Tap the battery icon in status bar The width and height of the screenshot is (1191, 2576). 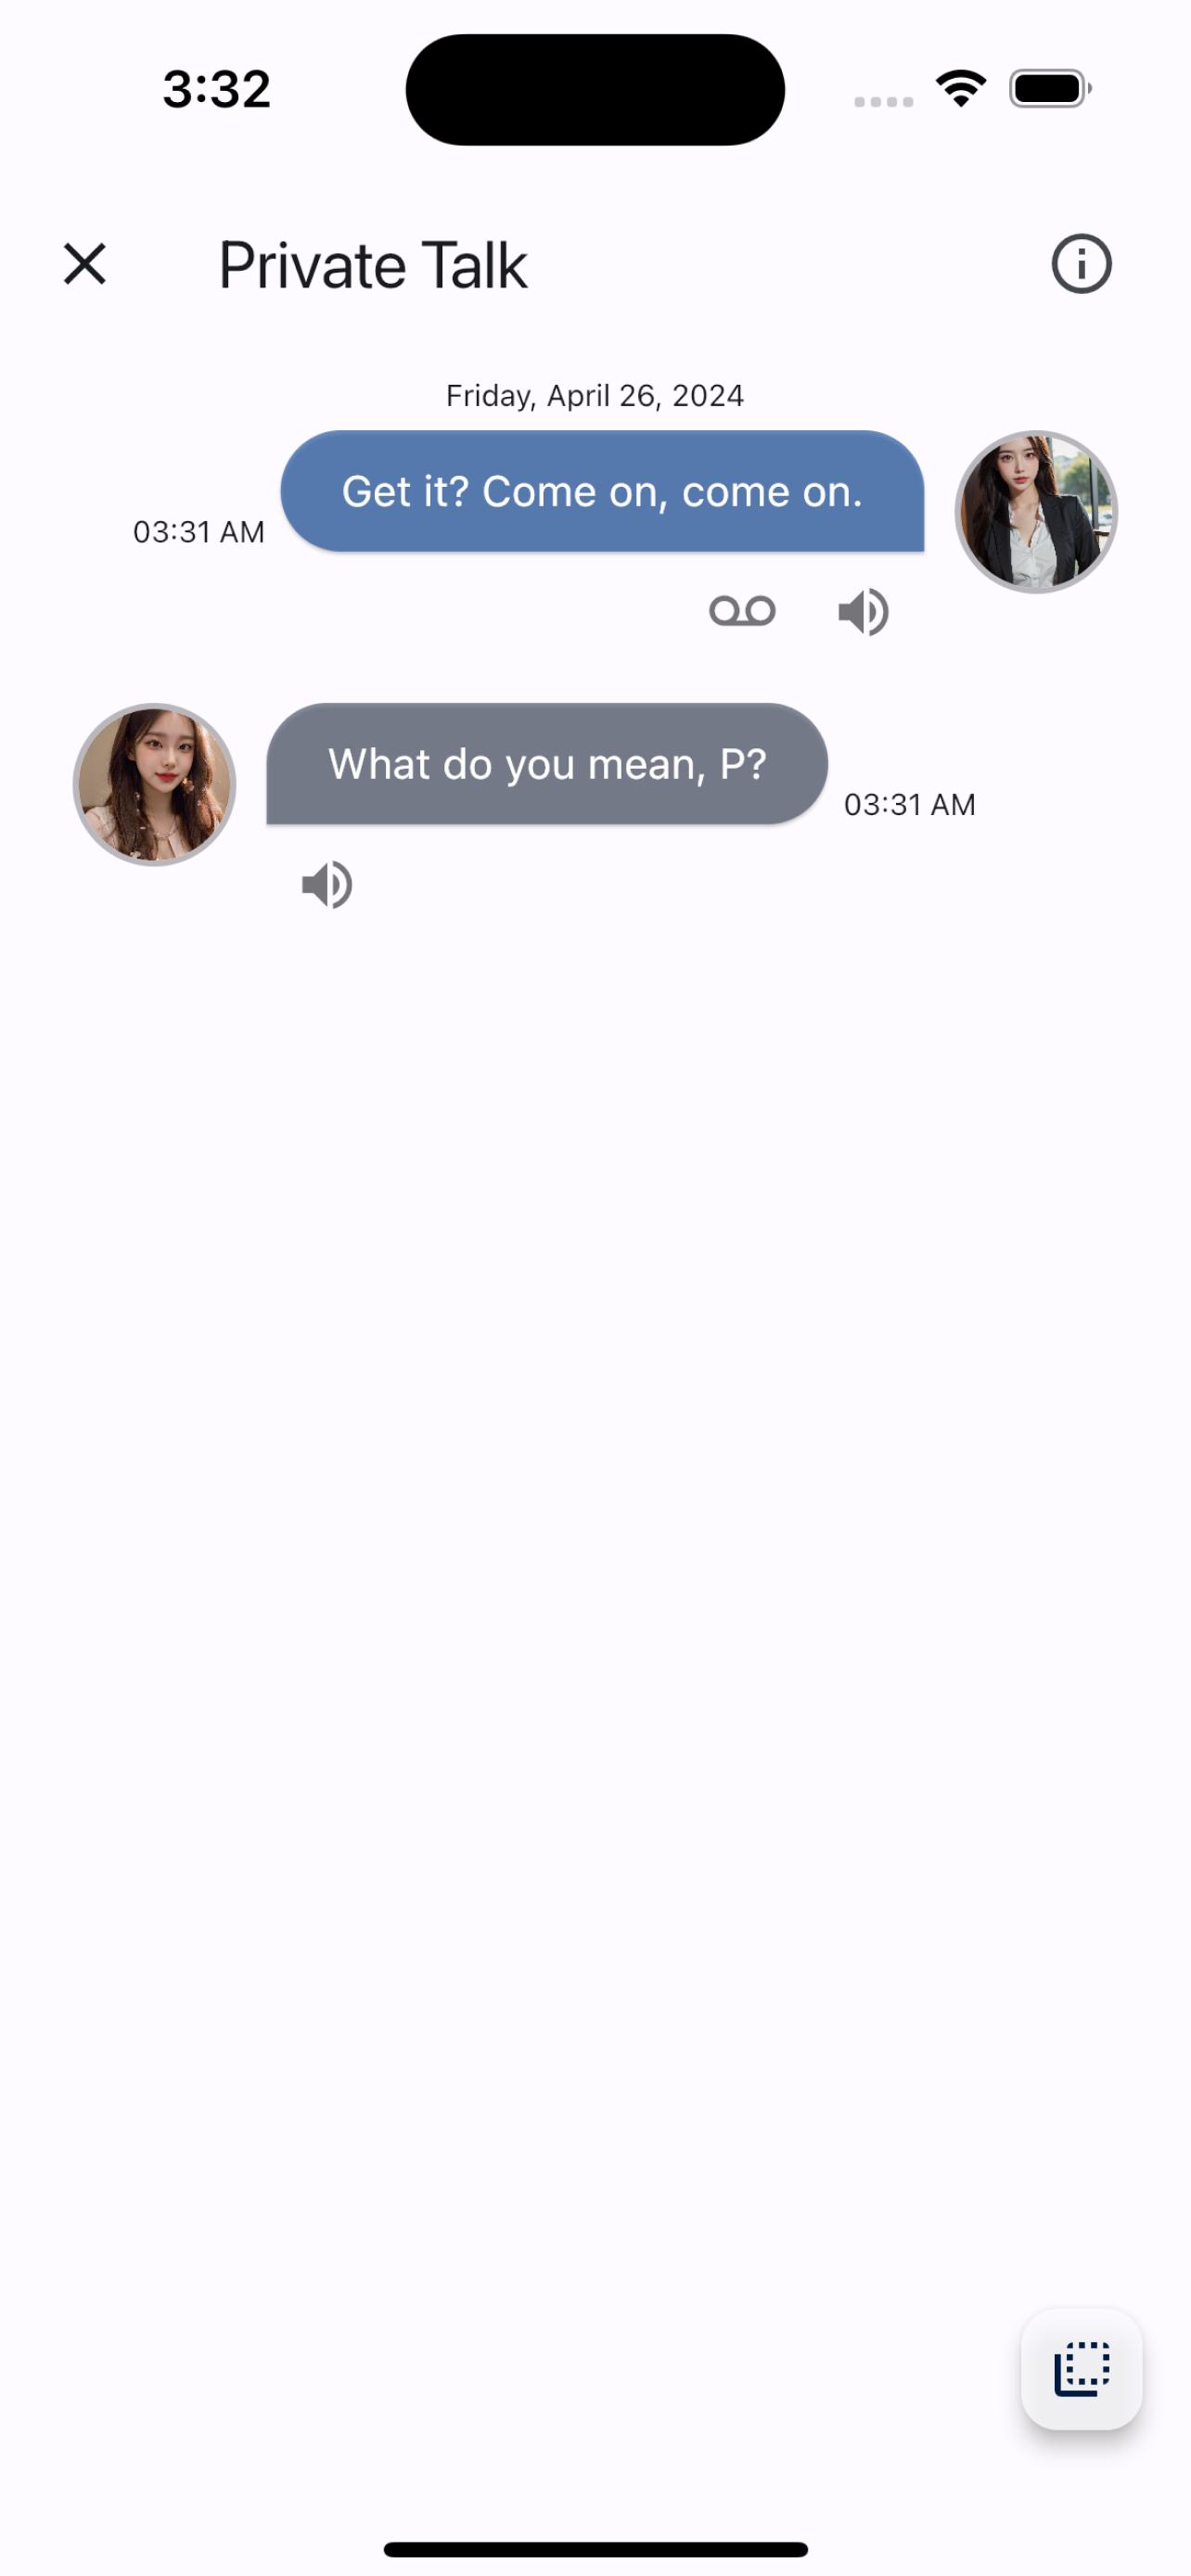[x=1050, y=89]
